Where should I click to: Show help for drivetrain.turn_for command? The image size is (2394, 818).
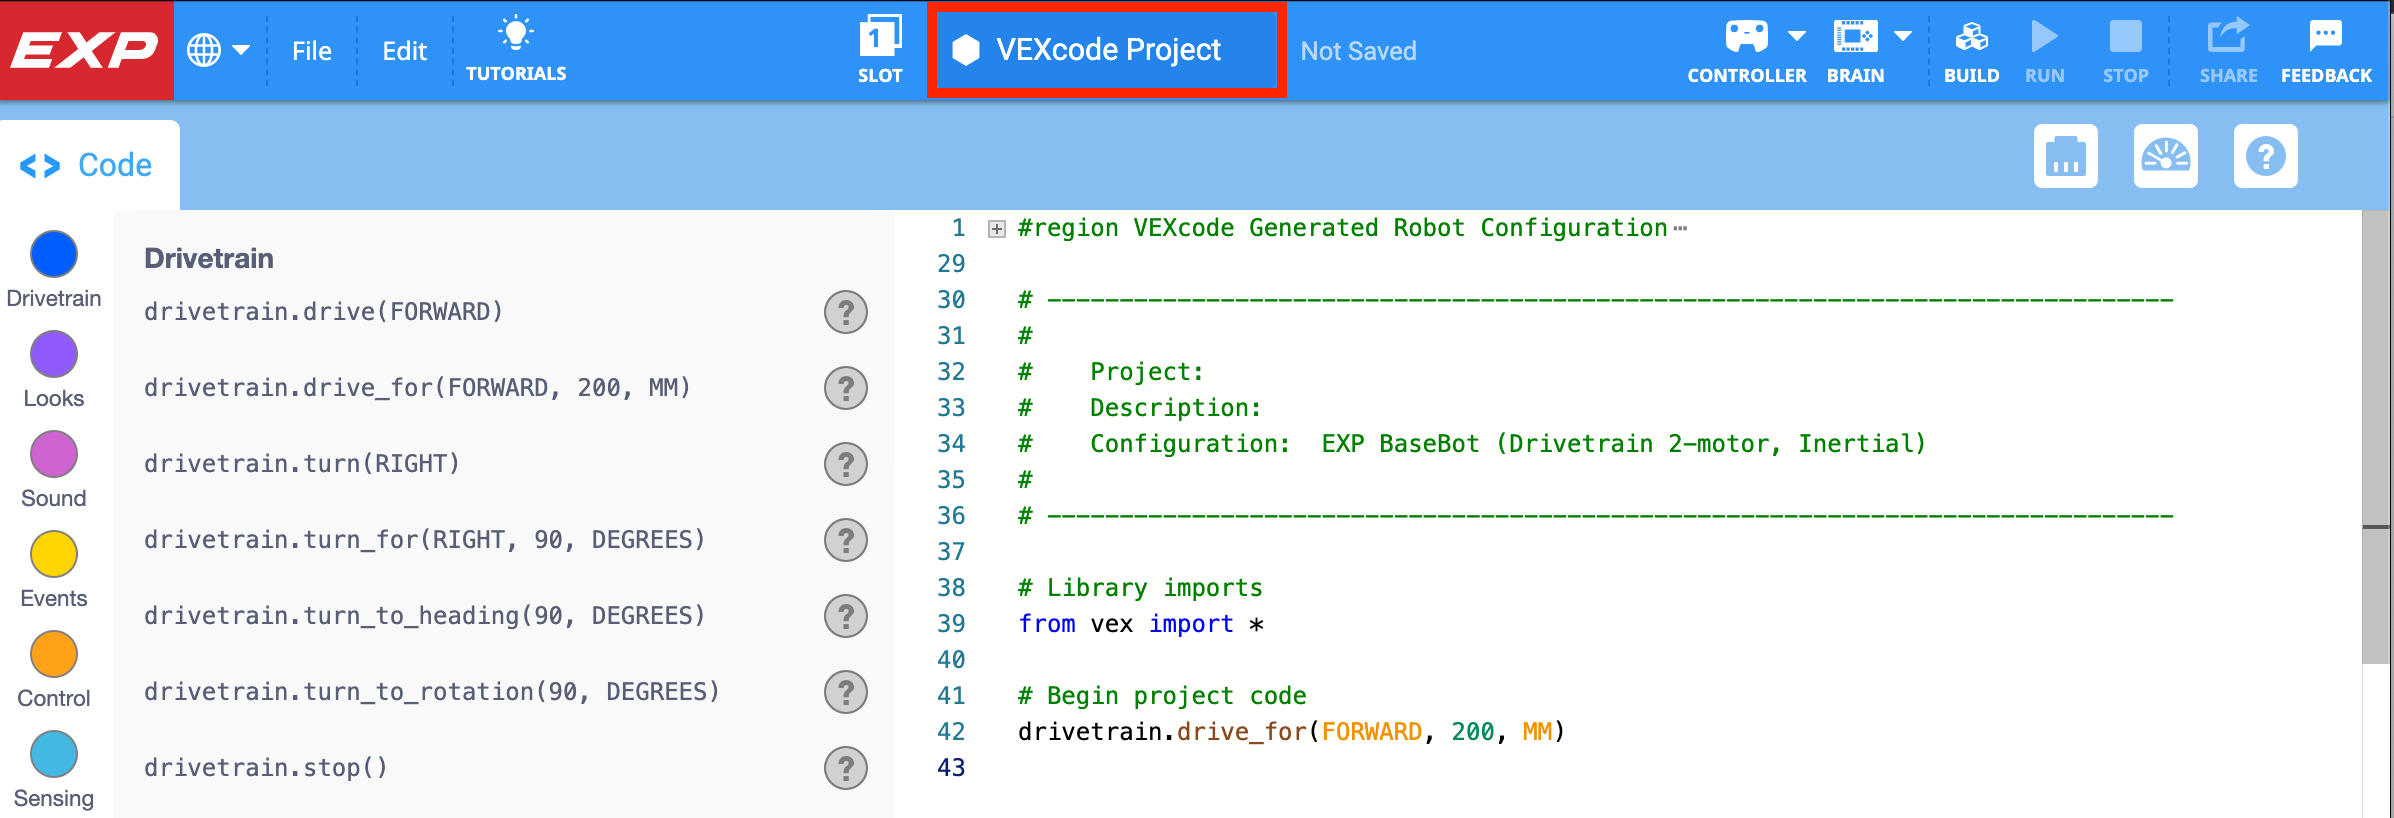click(x=846, y=540)
